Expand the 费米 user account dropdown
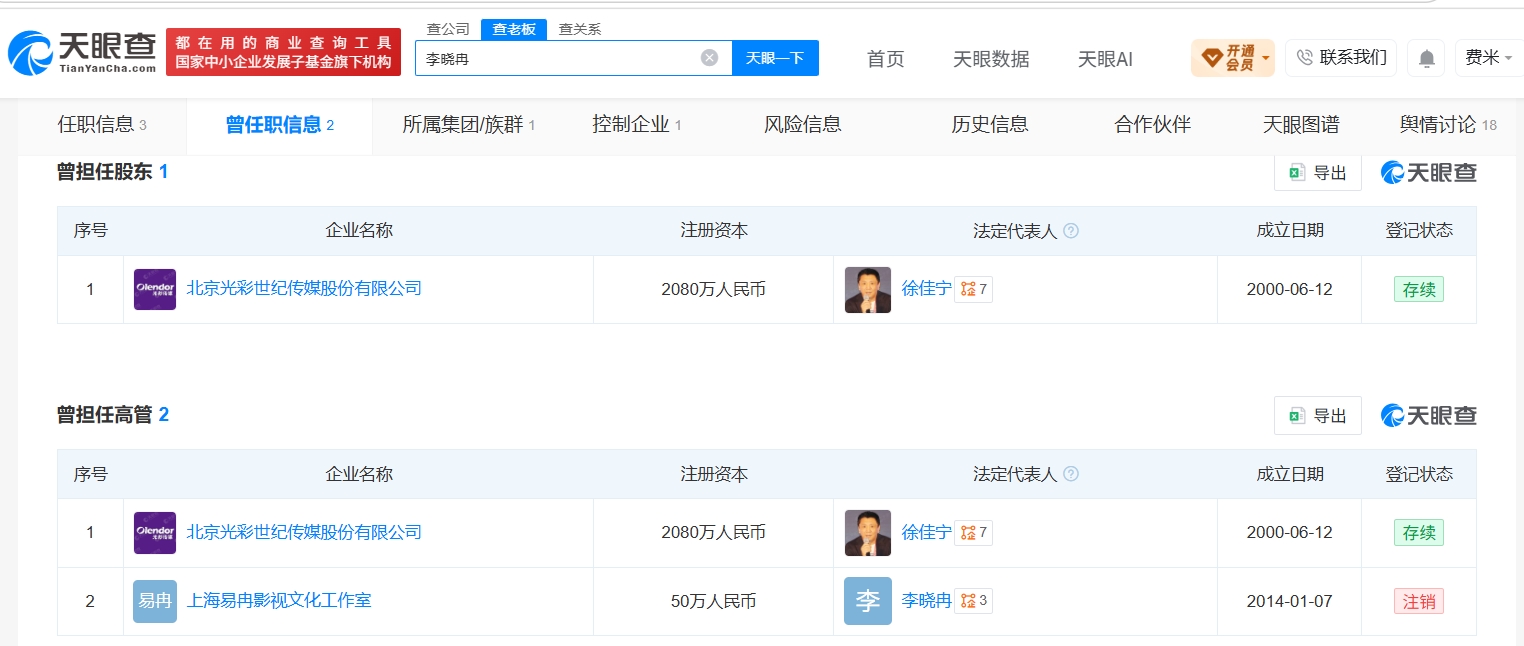The image size is (1524, 646). coord(1488,58)
